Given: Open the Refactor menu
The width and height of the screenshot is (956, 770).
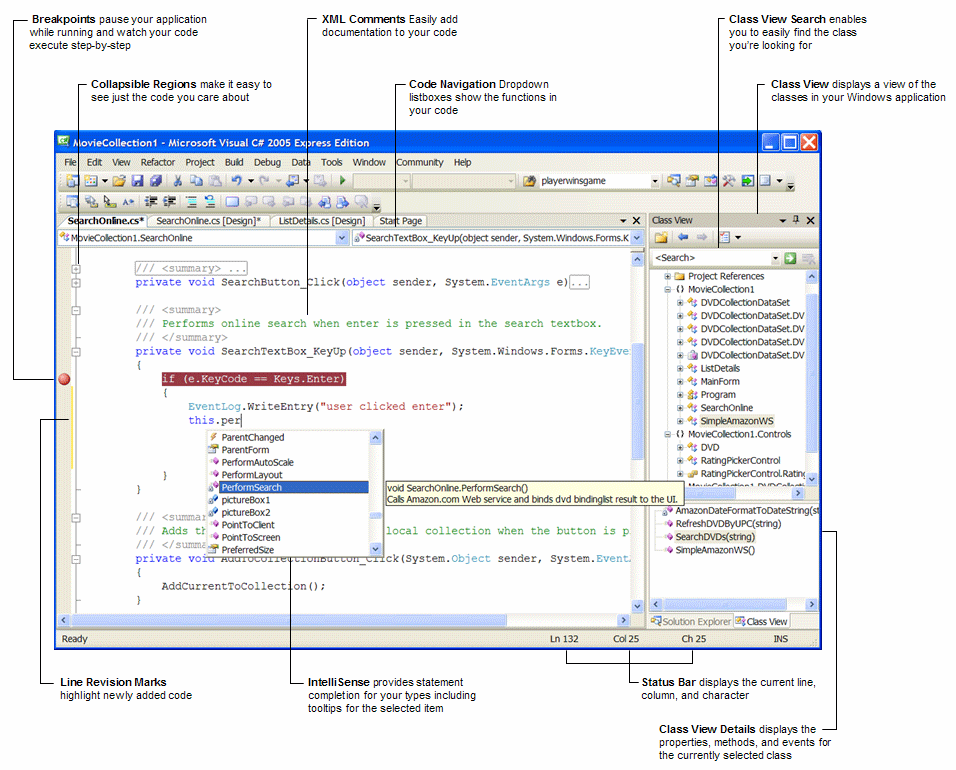Looking at the screenshot, I should coord(157,162).
